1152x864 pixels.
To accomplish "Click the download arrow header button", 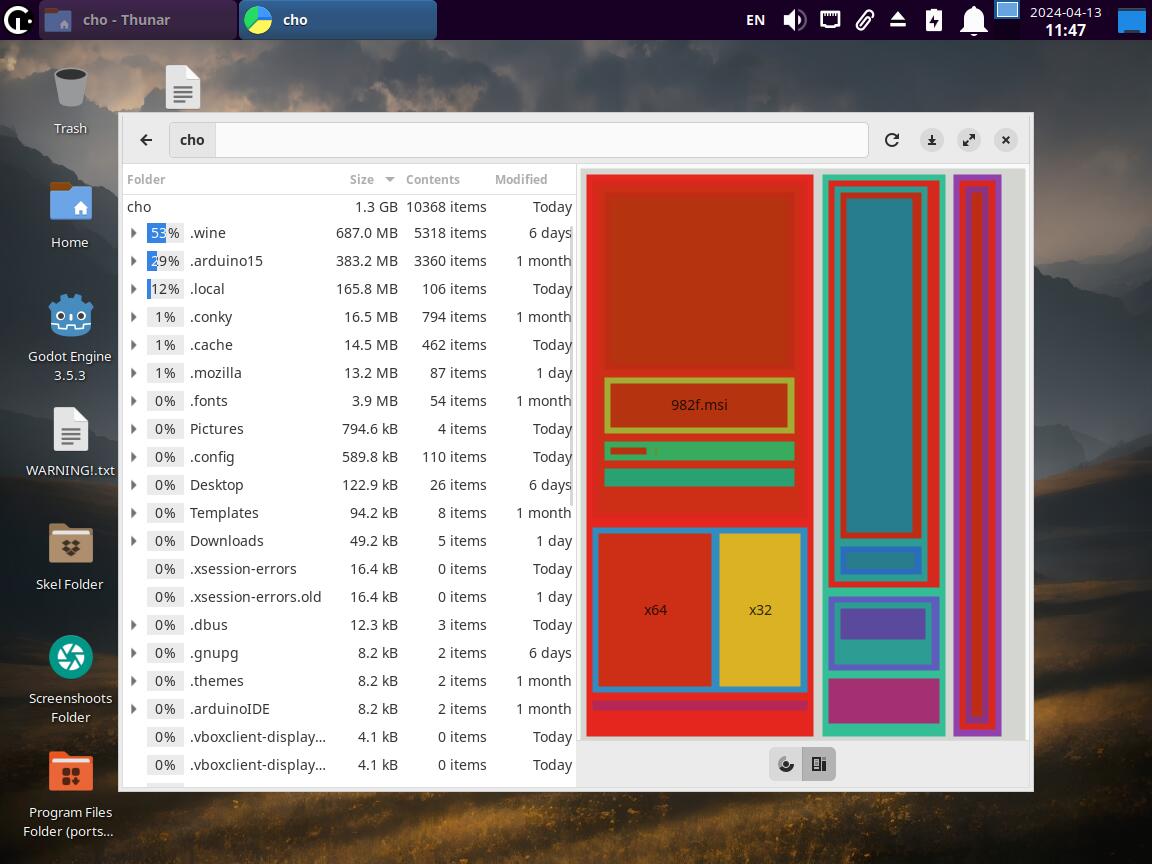I will pyautogui.click(x=932, y=140).
